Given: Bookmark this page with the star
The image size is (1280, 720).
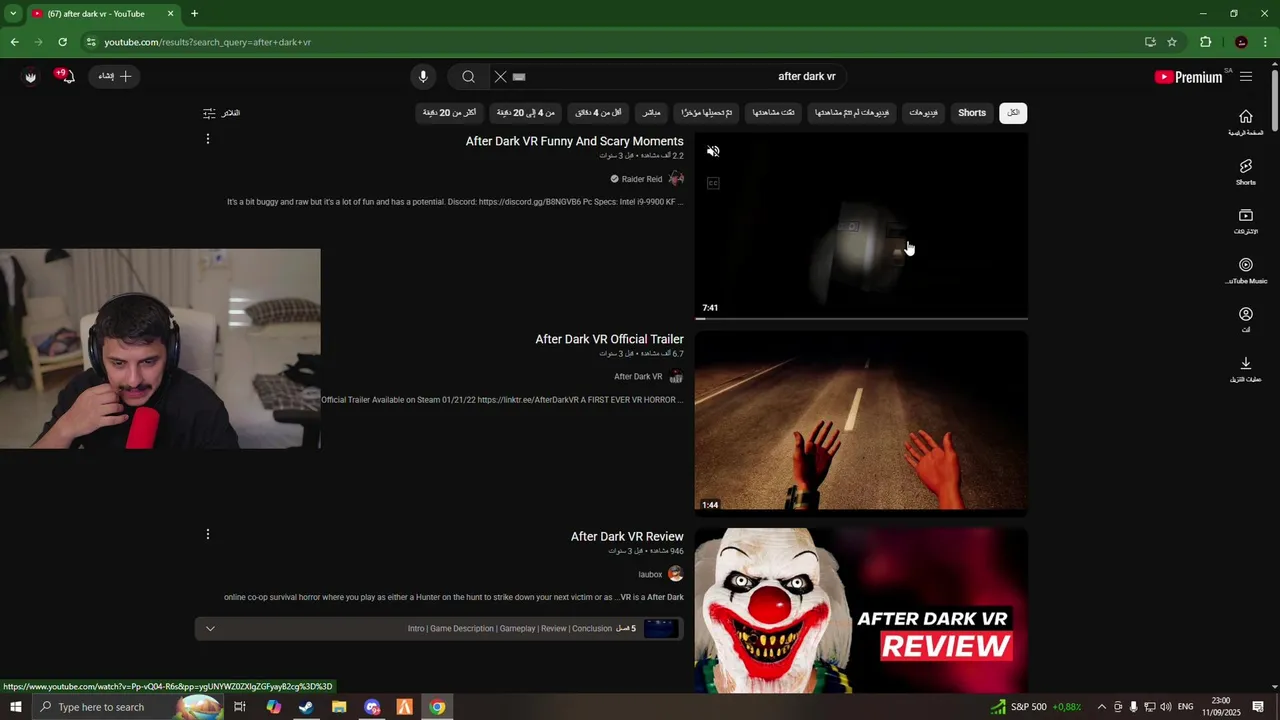Looking at the screenshot, I should click(x=1172, y=42).
